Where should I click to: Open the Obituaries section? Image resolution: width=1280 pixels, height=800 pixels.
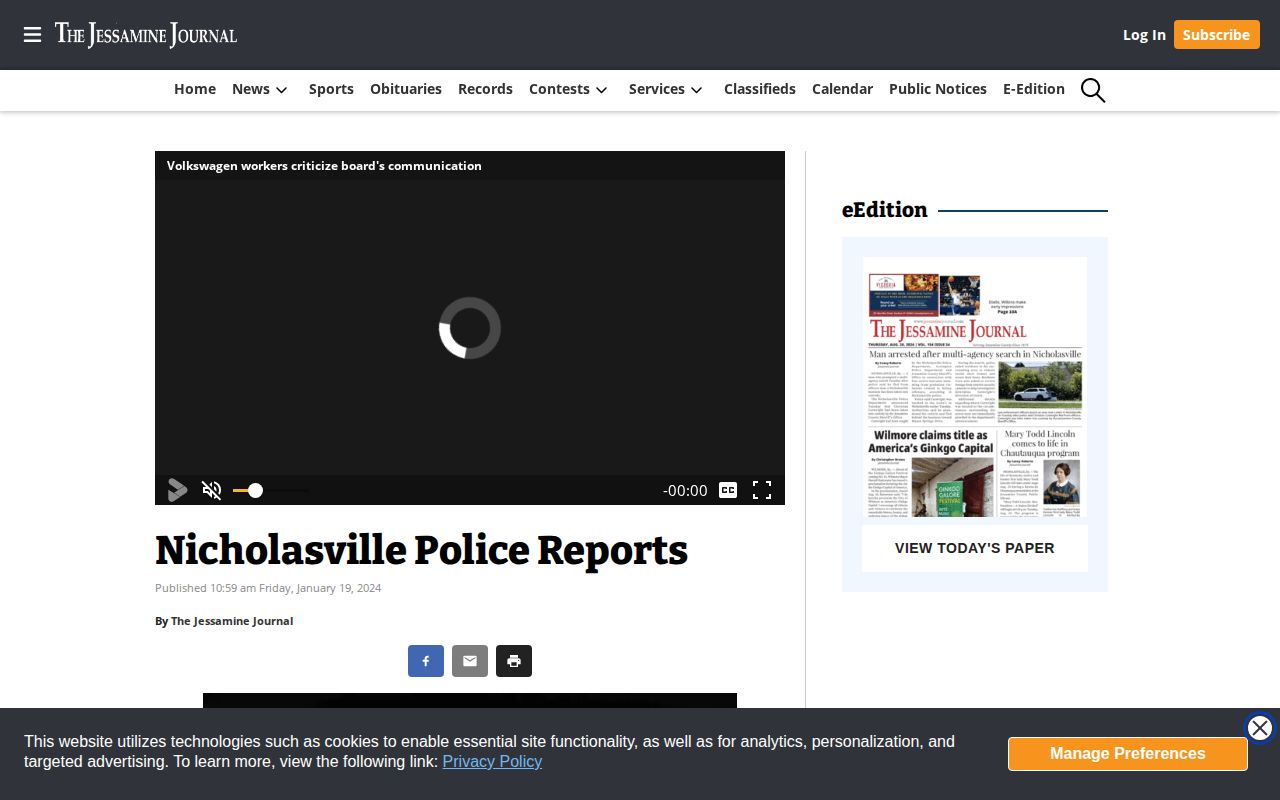tap(406, 89)
